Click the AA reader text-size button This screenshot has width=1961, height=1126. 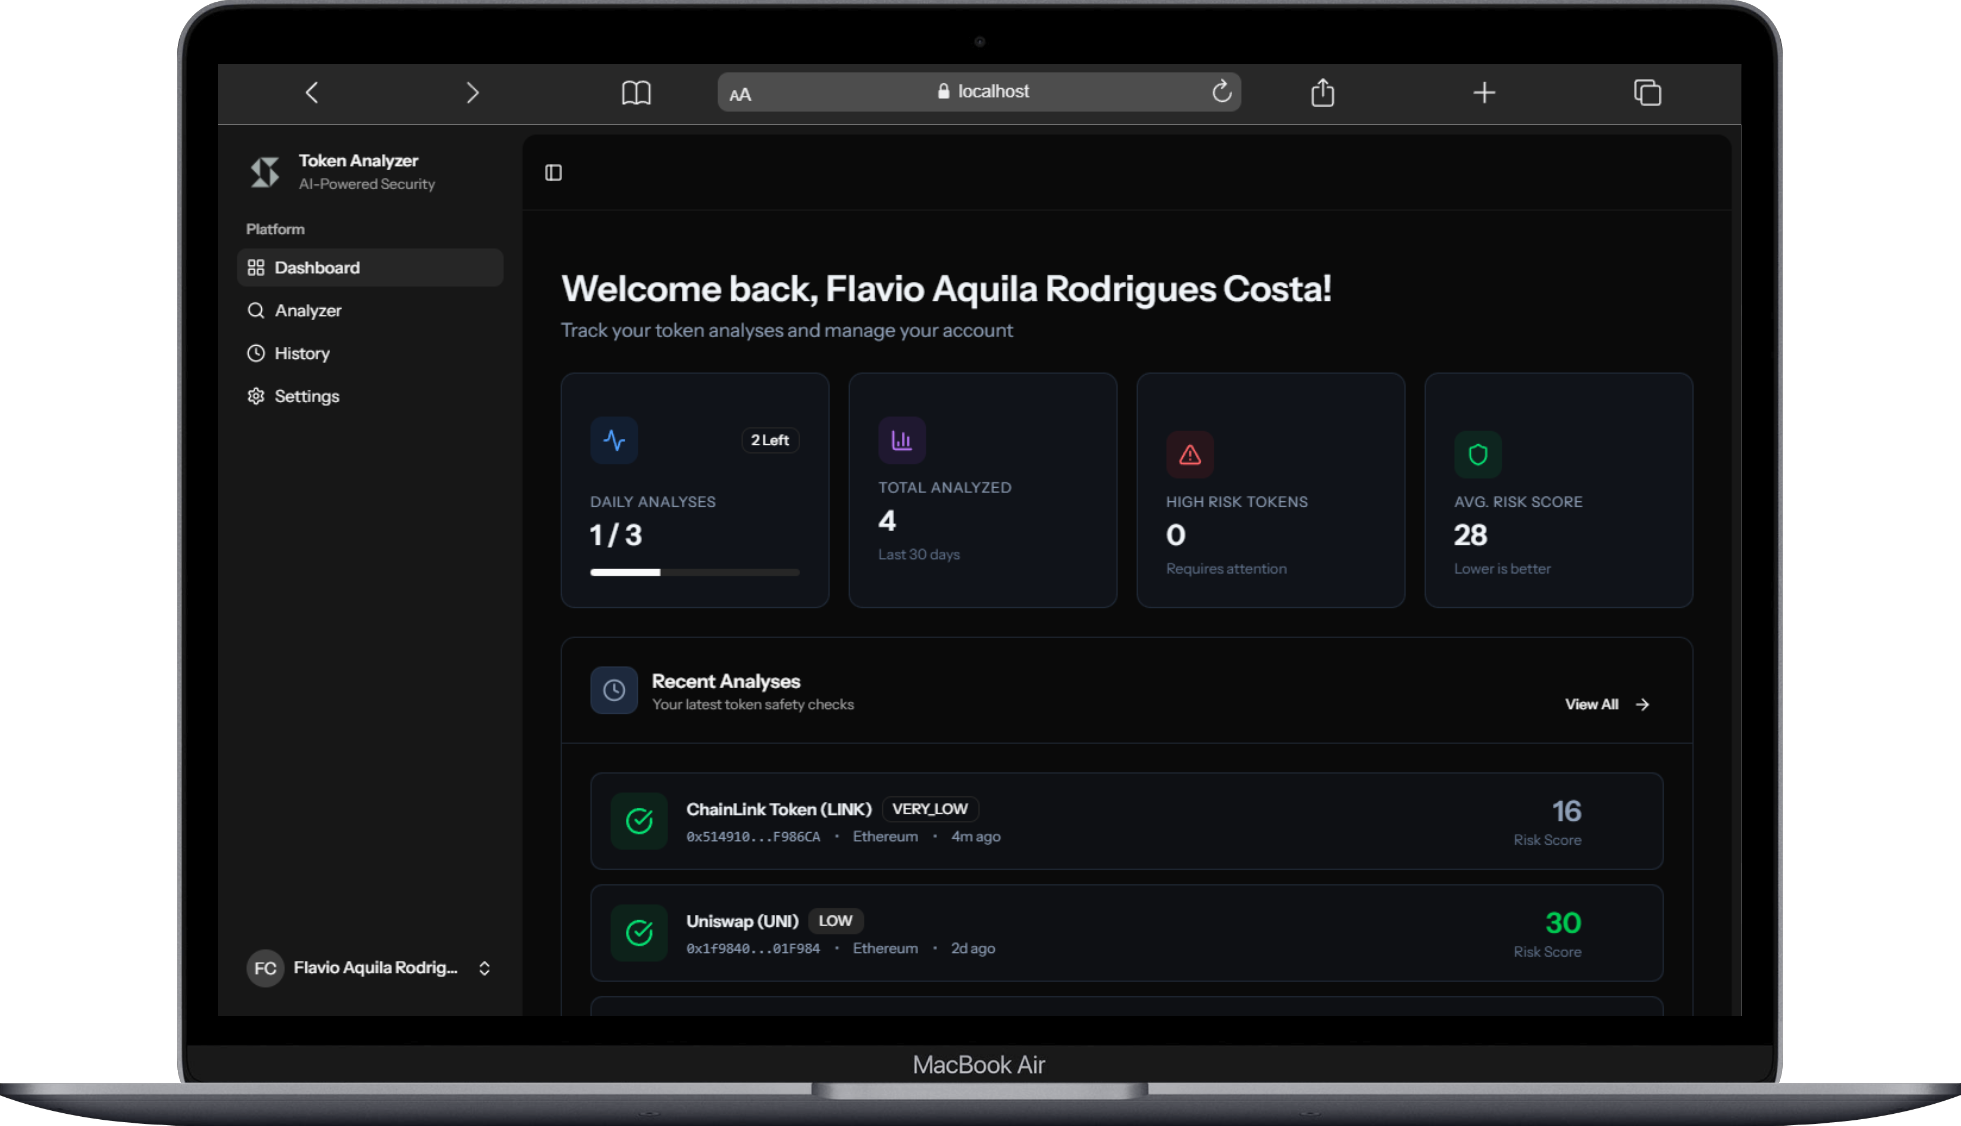[740, 95]
